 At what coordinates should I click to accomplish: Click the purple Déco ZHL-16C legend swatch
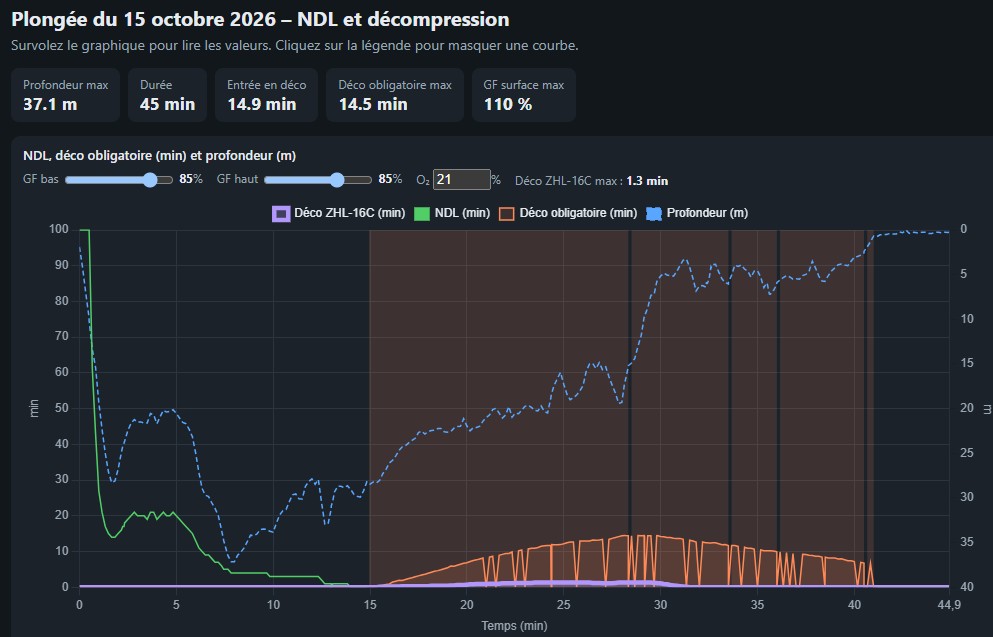pyautogui.click(x=281, y=213)
